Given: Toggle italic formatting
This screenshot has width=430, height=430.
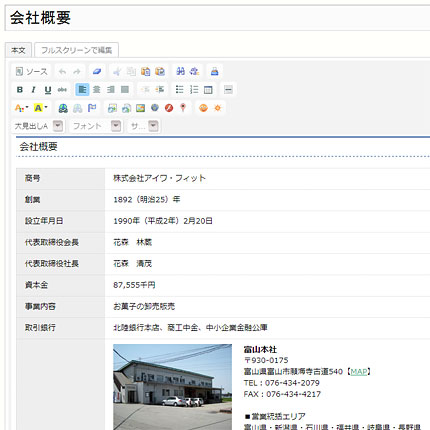Looking at the screenshot, I should 34,90.
